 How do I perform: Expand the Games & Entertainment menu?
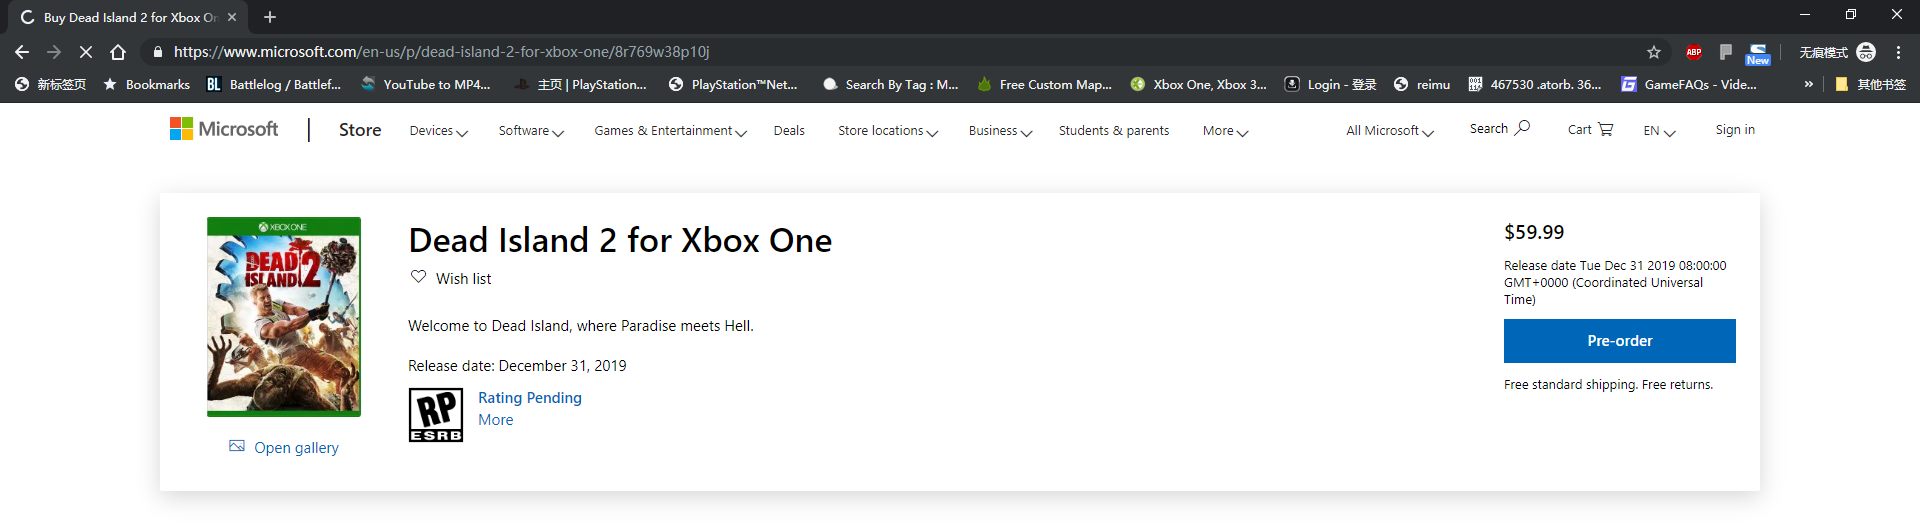(670, 131)
